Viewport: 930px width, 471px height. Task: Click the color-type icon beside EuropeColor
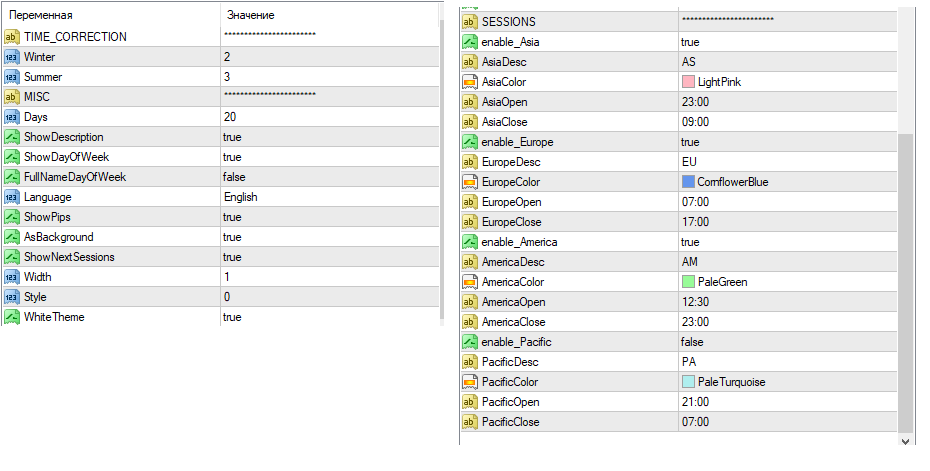click(470, 182)
